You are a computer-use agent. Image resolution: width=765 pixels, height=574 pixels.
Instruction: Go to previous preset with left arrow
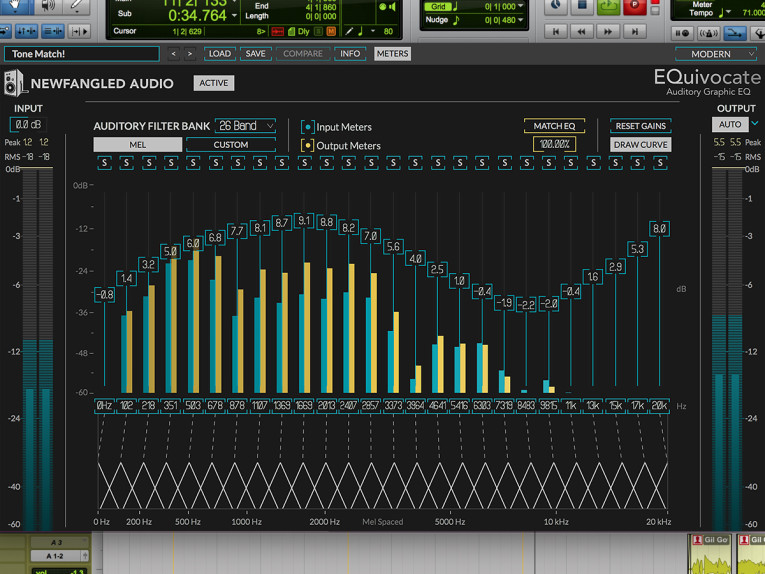[x=173, y=54]
